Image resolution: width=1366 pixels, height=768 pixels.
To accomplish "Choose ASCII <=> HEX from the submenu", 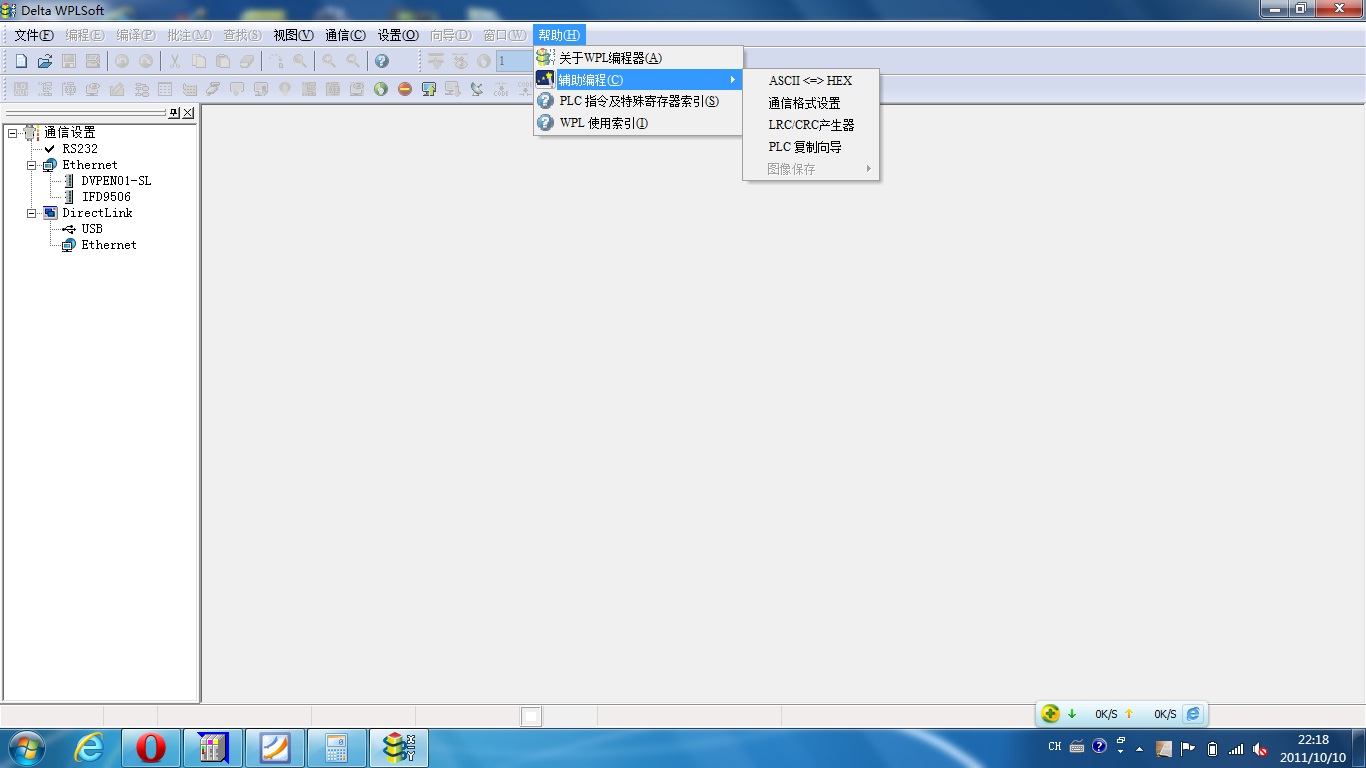I will point(810,81).
